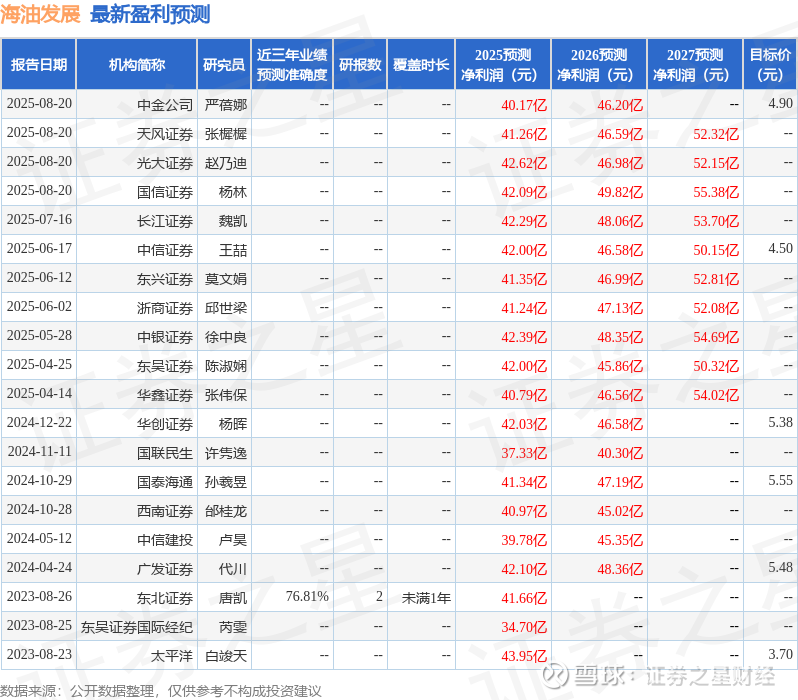
Task: Click target price 3.70
Action: 780,655
